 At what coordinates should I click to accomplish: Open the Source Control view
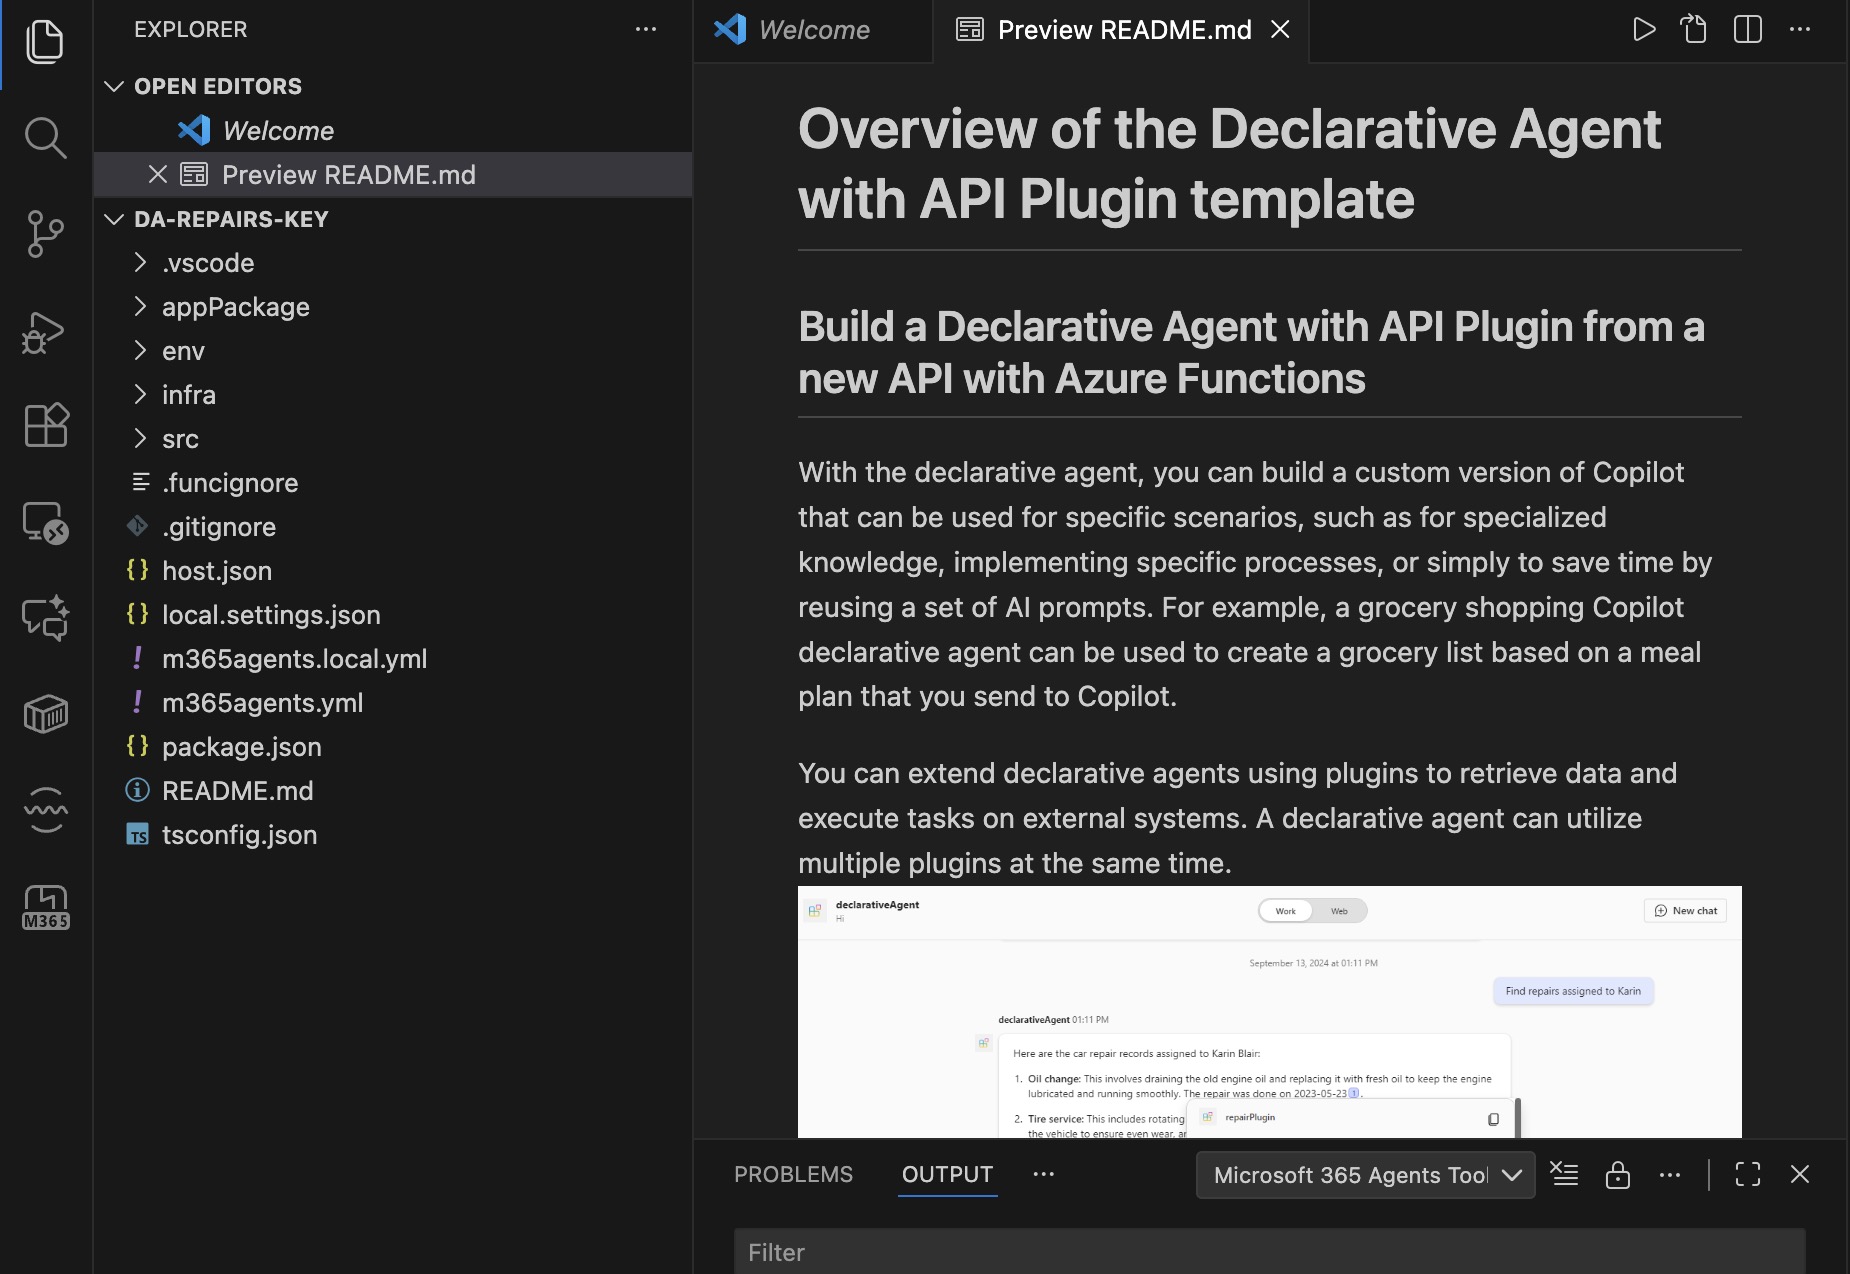tap(45, 234)
